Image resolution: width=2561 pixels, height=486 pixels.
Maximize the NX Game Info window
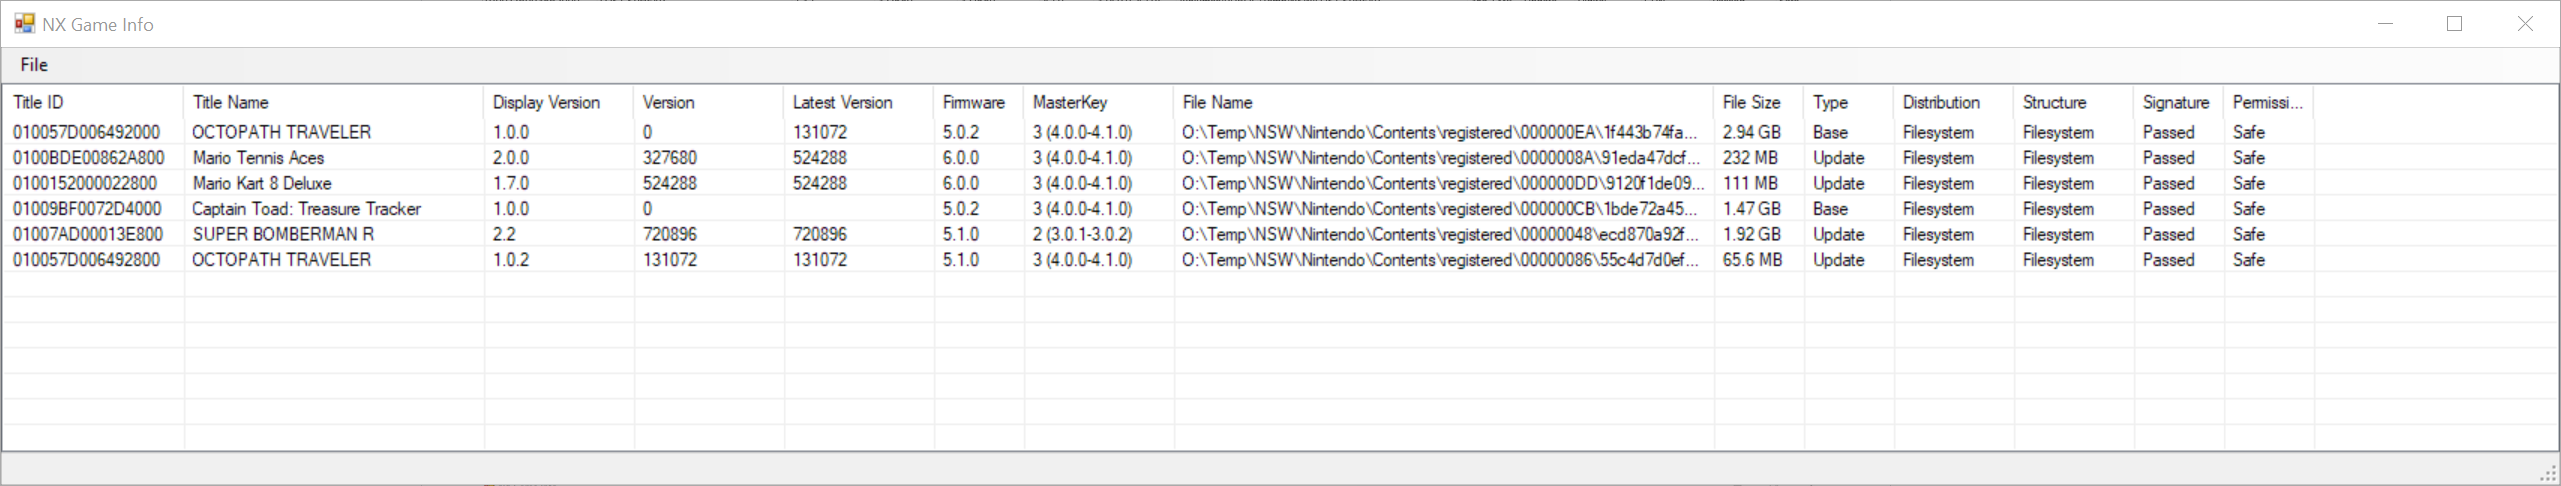coord(2454,24)
